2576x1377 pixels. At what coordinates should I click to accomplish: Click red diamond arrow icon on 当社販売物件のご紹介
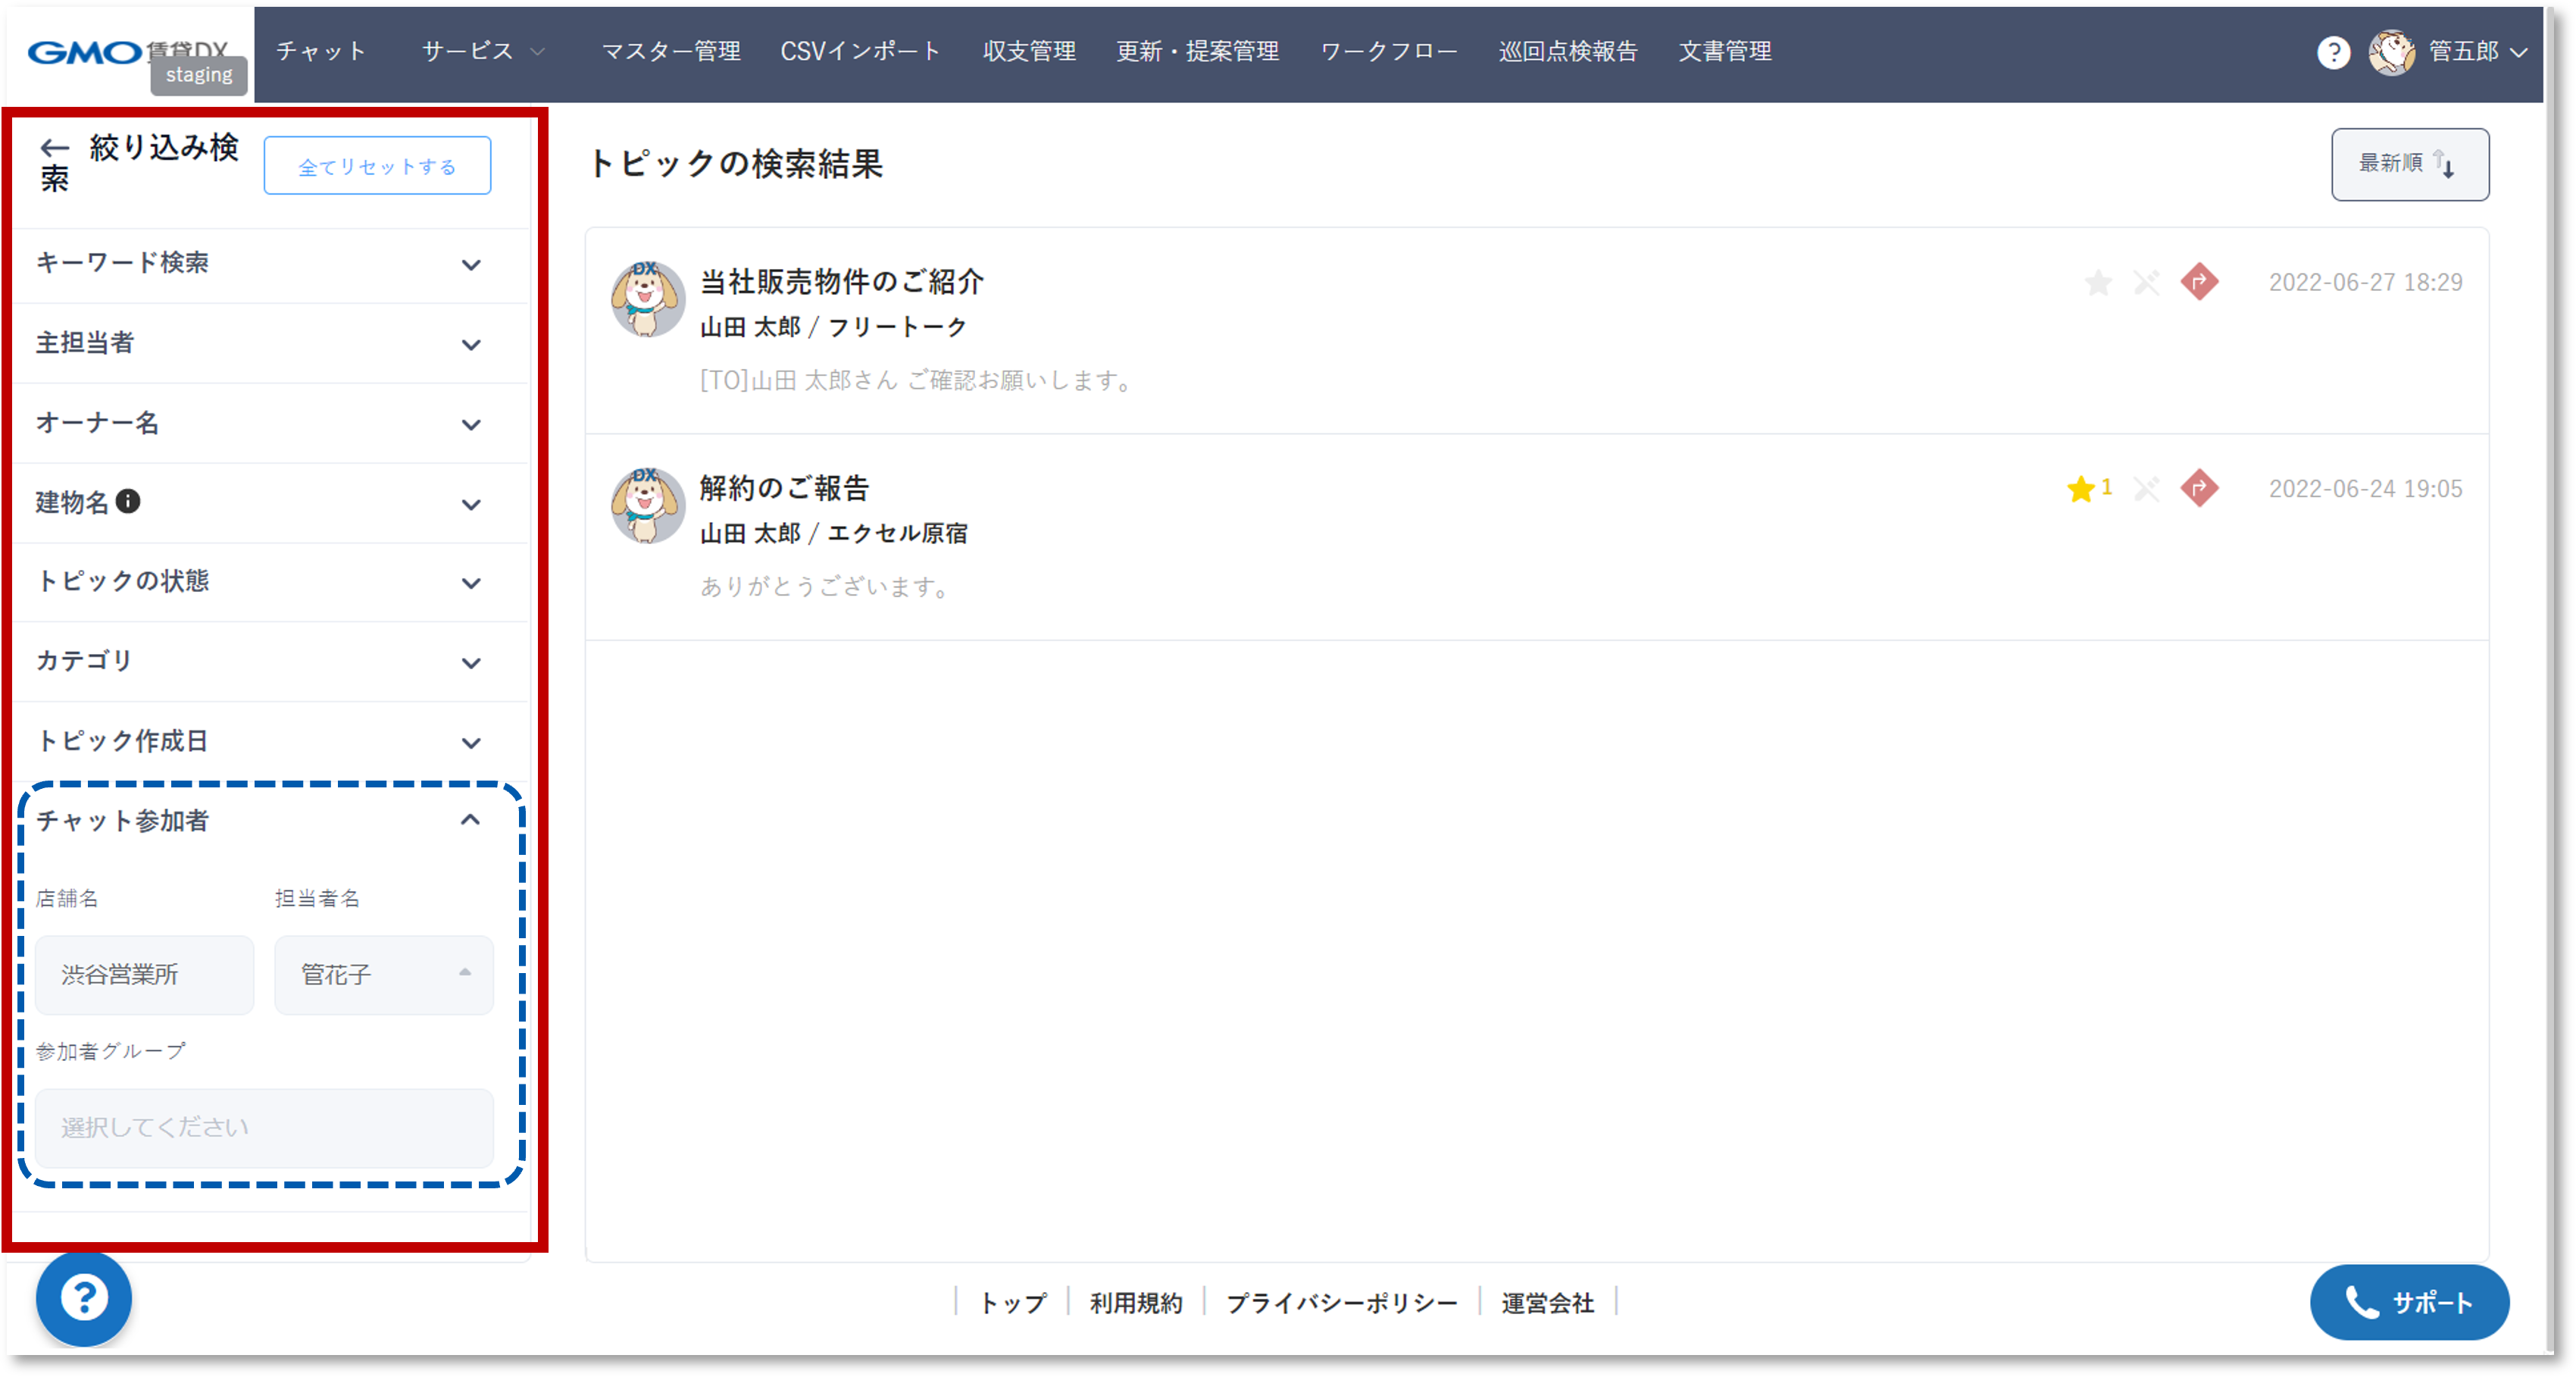point(2199,282)
